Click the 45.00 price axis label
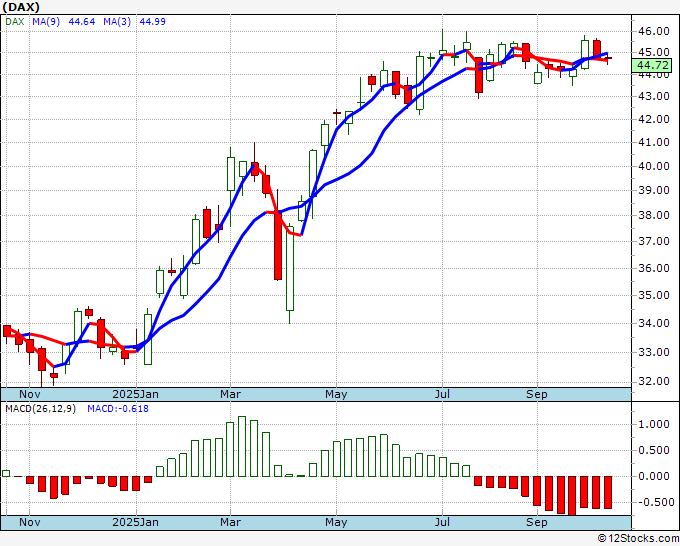Screen dimensions: 680x546 click(x=654, y=52)
